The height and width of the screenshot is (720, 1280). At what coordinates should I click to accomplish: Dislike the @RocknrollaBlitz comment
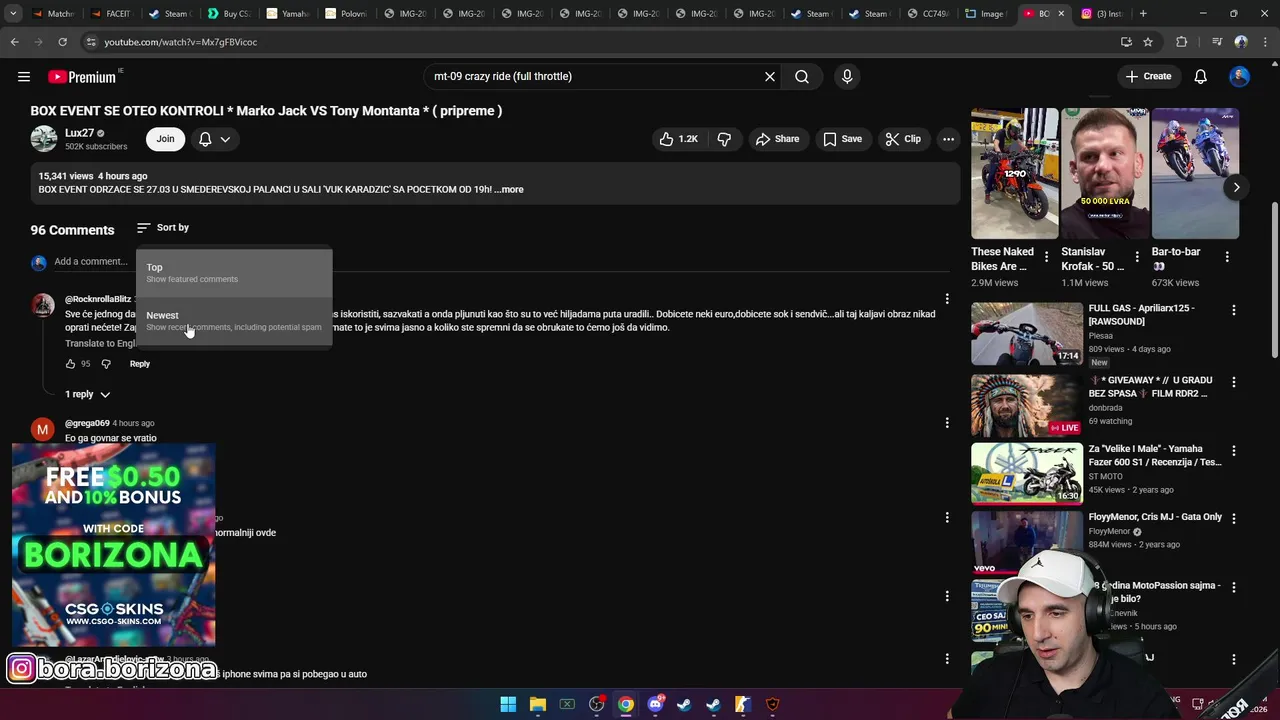click(106, 364)
